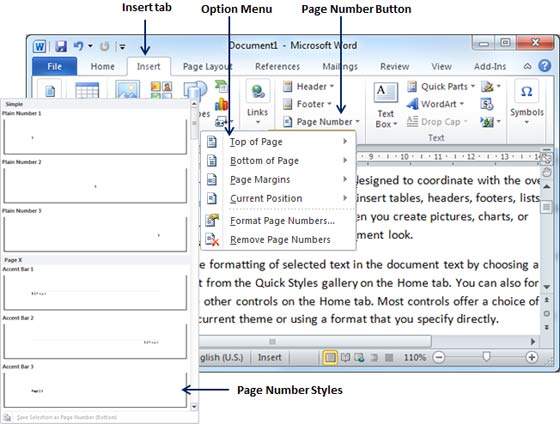Click the zoom slider handle
Screen dimensions: 560x424
click(x=486, y=356)
